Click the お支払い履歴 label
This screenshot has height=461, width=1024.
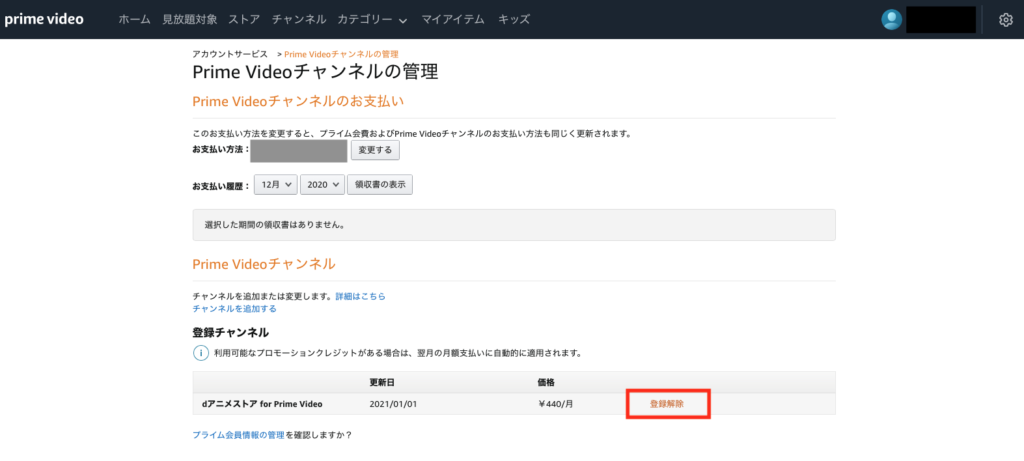221,186
